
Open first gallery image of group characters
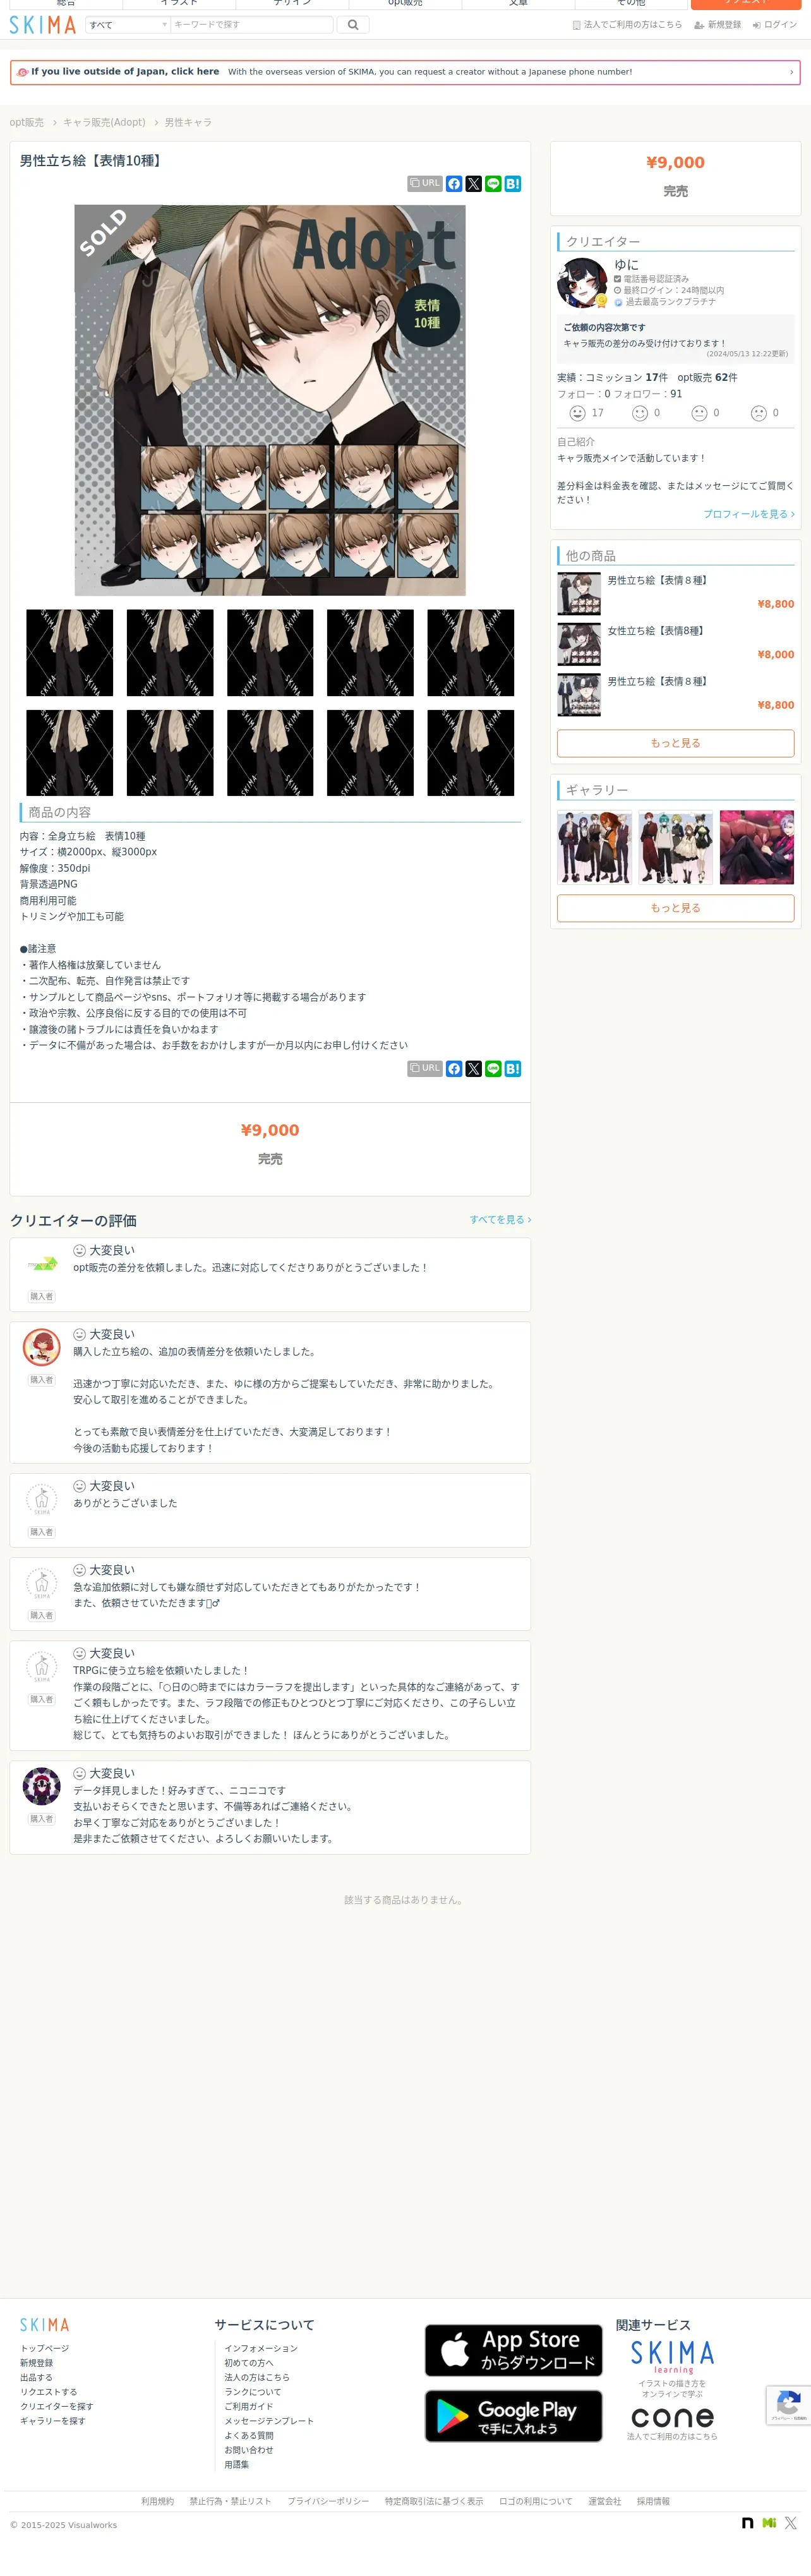(x=594, y=847)
